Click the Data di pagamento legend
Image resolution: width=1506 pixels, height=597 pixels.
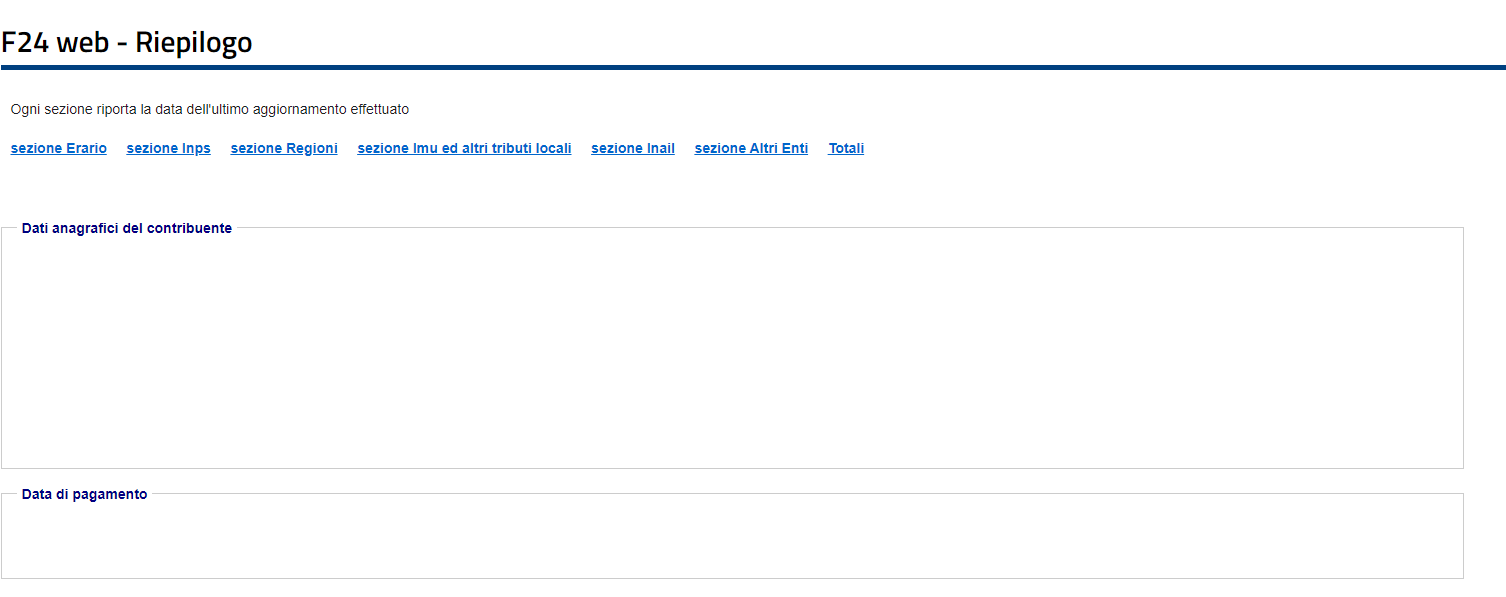coord(84,494)
